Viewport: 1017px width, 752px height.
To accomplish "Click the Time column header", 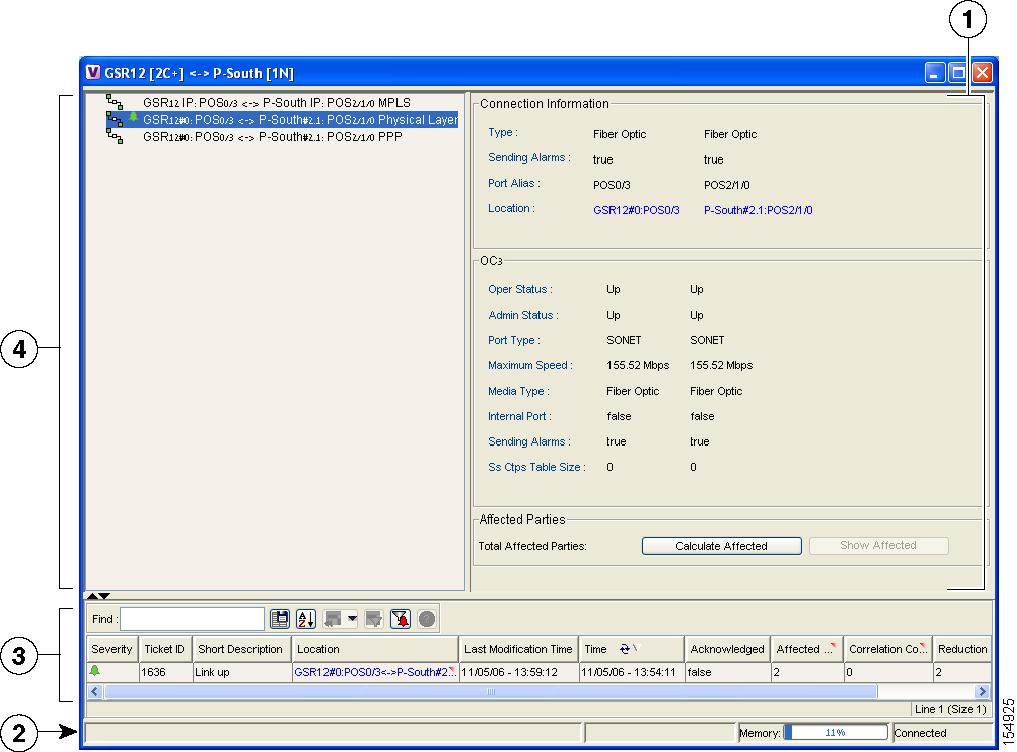I will [596, 649].
